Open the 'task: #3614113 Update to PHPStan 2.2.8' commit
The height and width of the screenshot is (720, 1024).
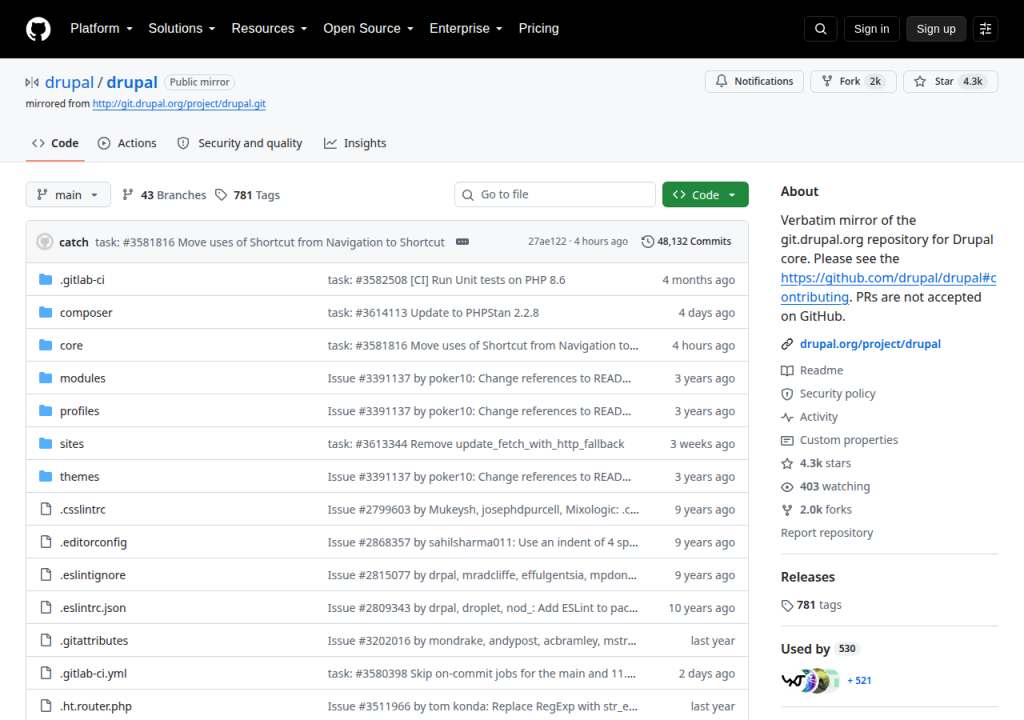coord(433,312)
